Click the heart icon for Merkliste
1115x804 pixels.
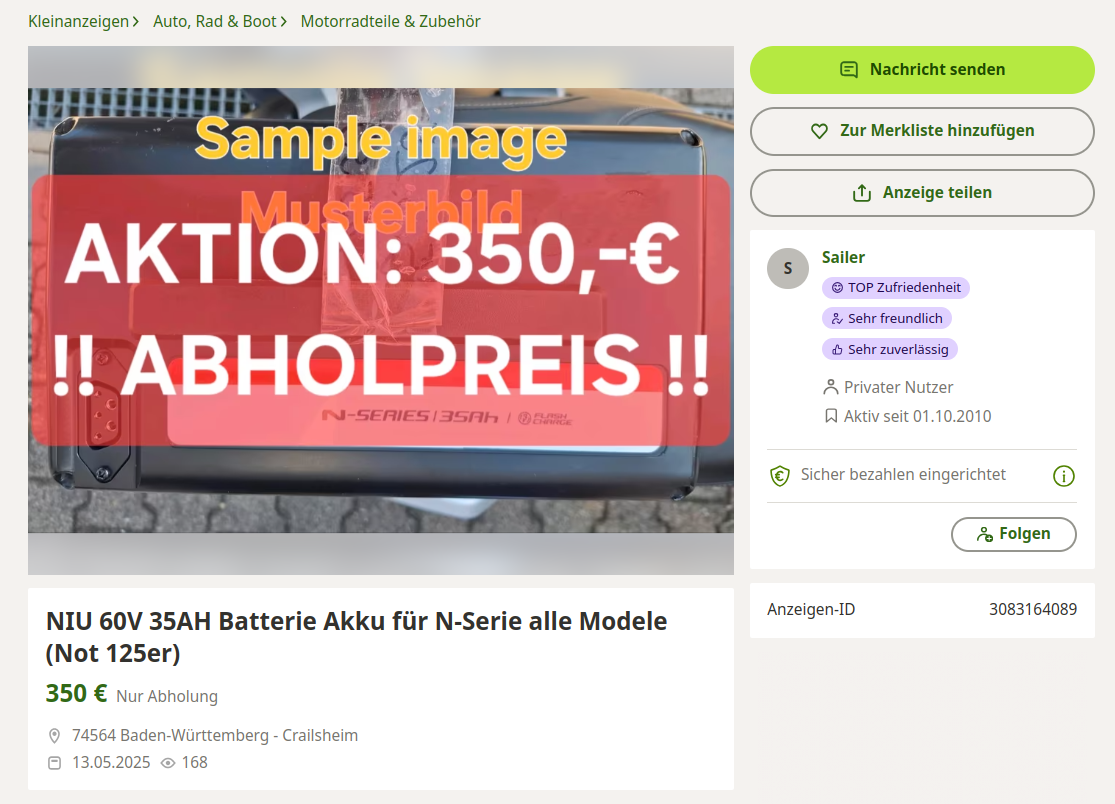819,132
